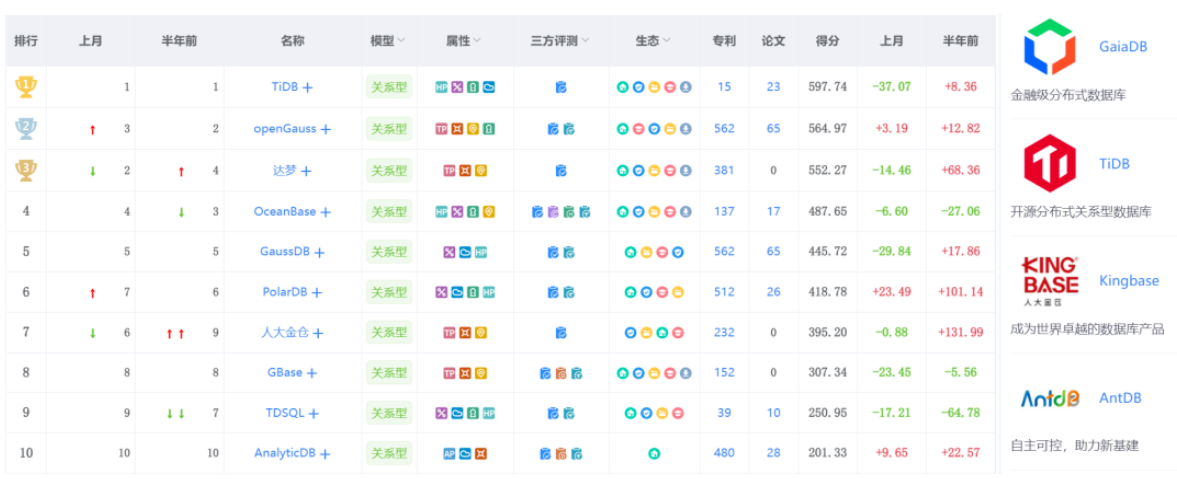Viewport: 1177px width, 479px height.
Task: Click the bronze trophy icon for rank 3
Action: tap(26, 170)
